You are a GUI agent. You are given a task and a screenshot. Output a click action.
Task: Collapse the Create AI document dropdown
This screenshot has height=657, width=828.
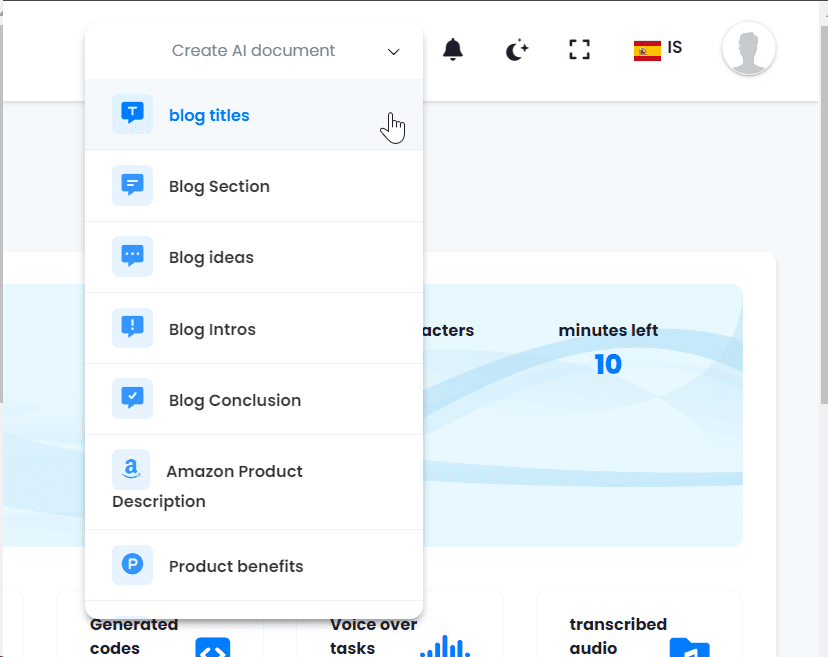[254, 51]
